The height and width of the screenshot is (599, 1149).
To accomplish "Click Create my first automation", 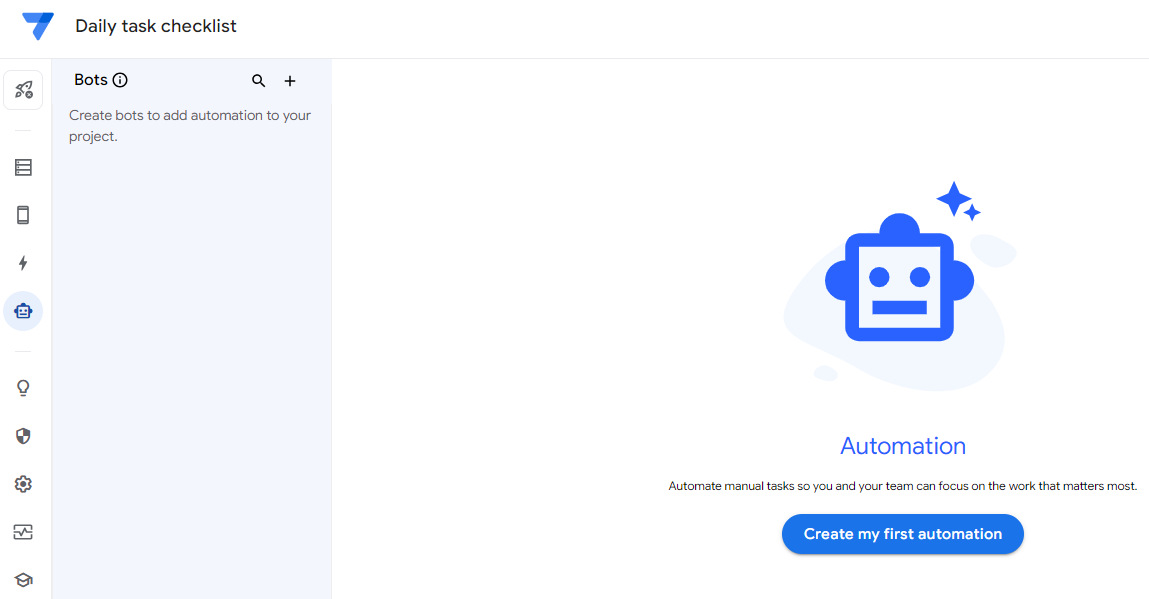I will point(902,533).
